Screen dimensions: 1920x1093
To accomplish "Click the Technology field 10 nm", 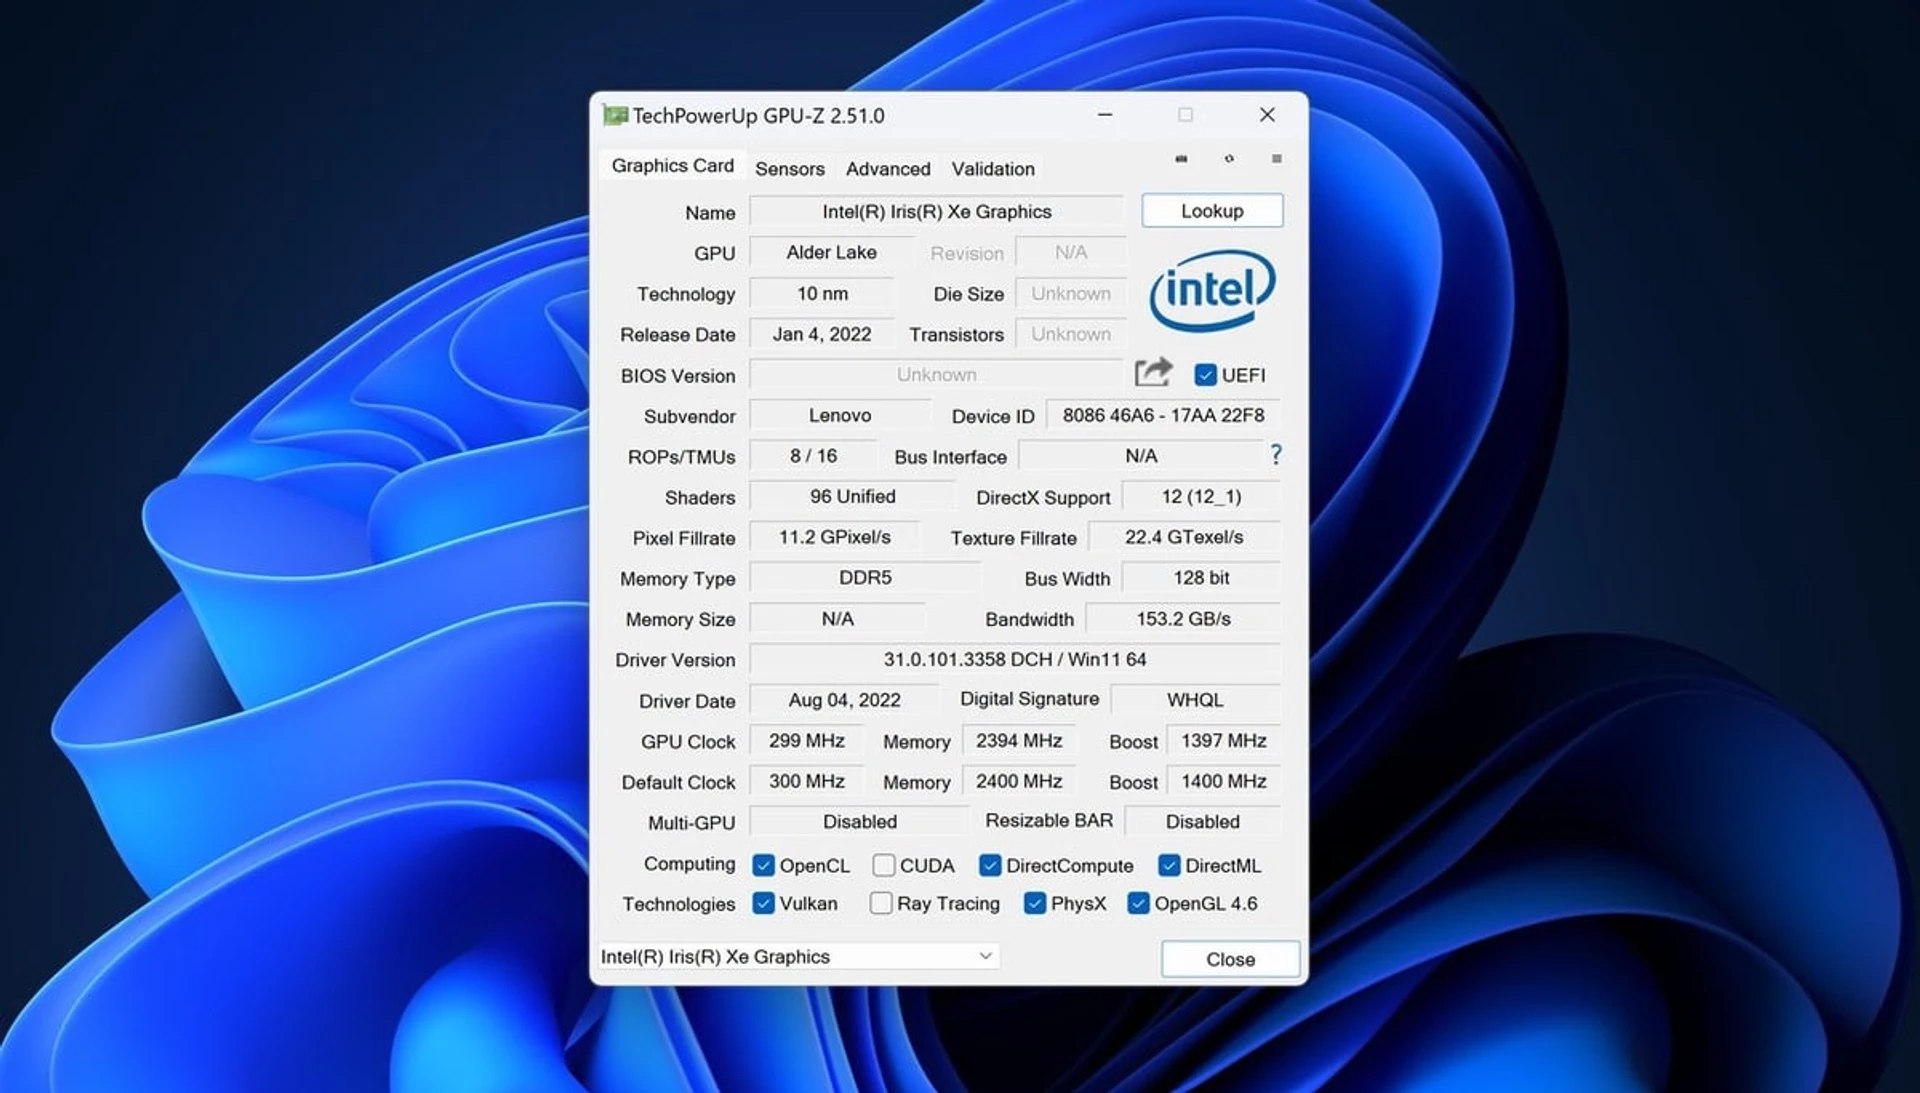I will (822, 294).
